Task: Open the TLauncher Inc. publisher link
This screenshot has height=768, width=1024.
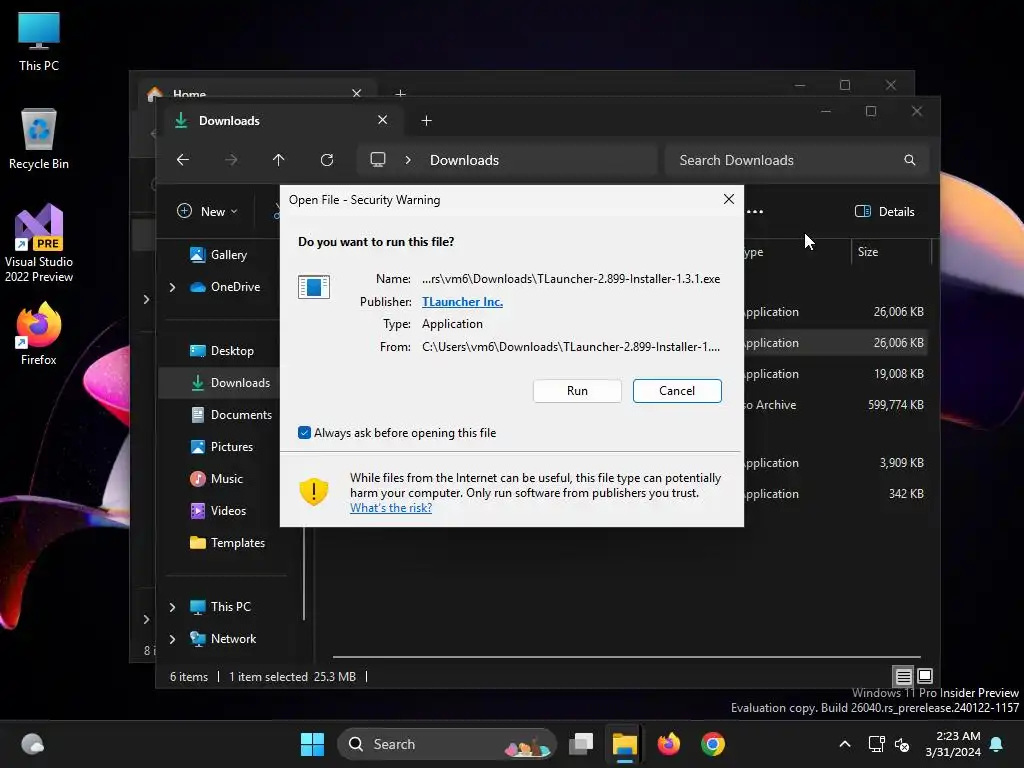Action: (462, 302)
